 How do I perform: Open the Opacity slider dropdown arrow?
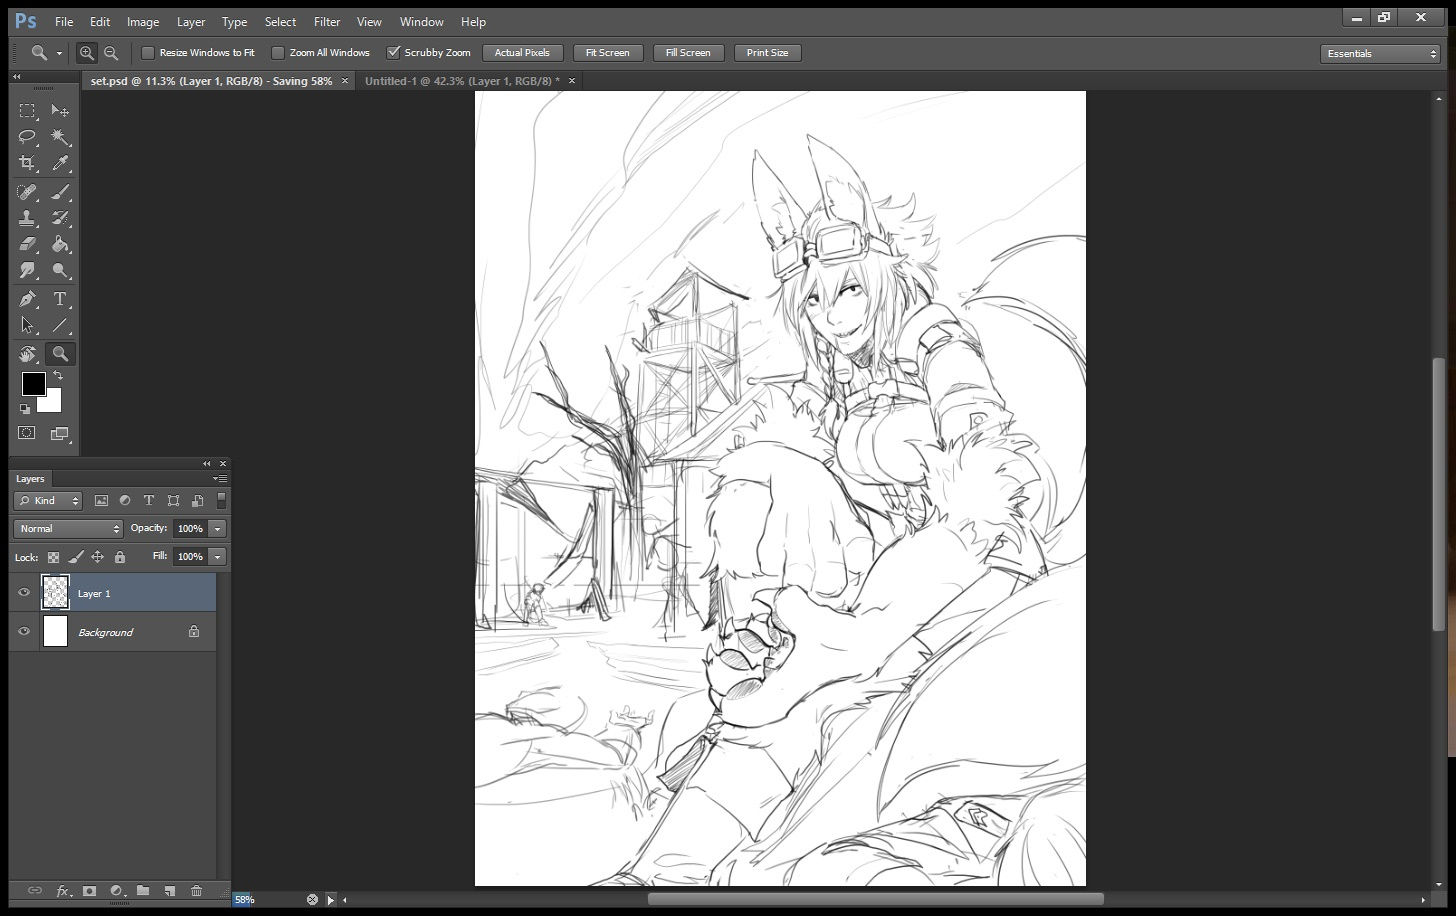218,529
